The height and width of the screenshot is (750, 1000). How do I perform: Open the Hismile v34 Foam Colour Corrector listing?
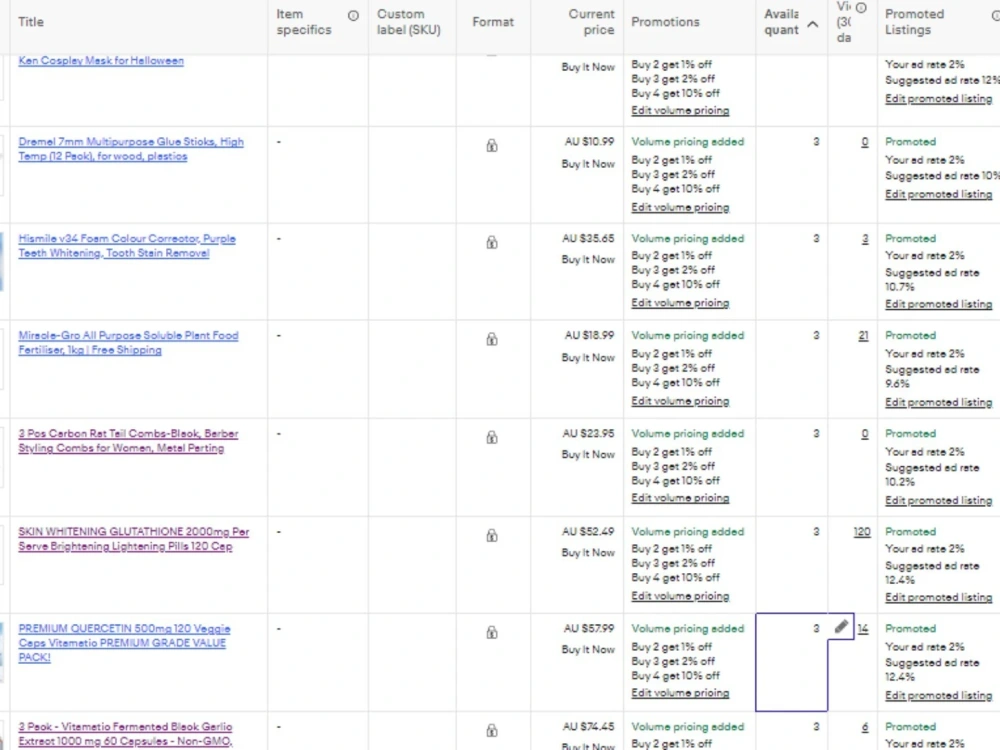pos(127,246)
